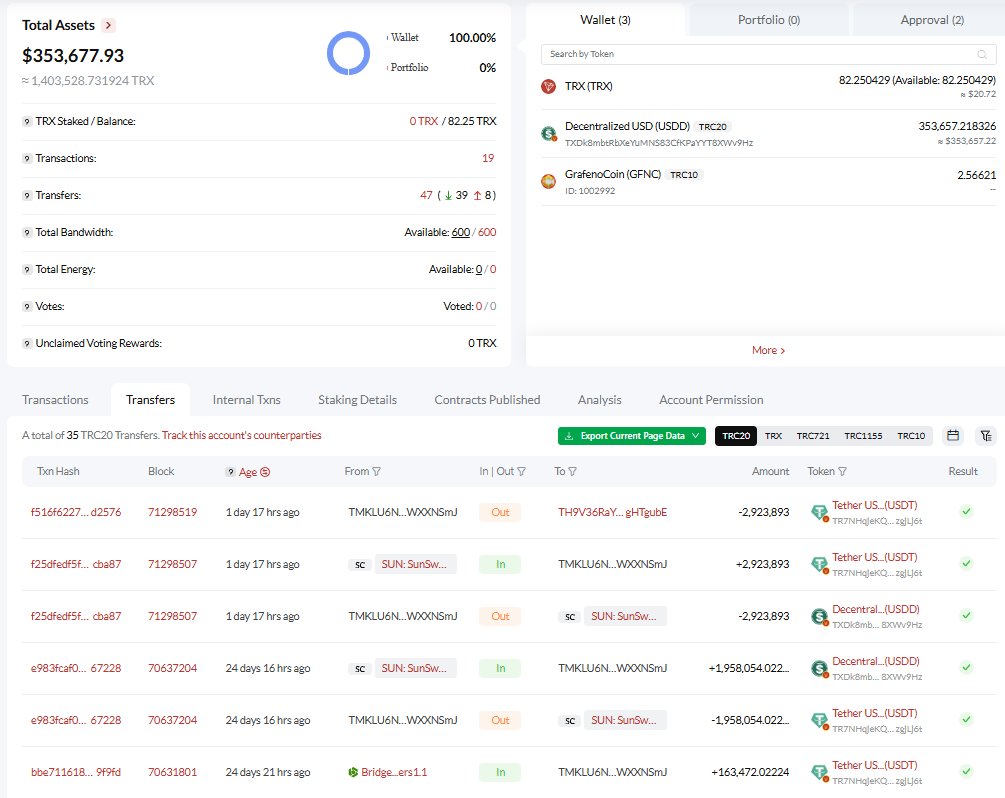The height and width of the screenshot is (798, 1005).
Task: Open the Analysis tab
Action: (x=600, y=400)
